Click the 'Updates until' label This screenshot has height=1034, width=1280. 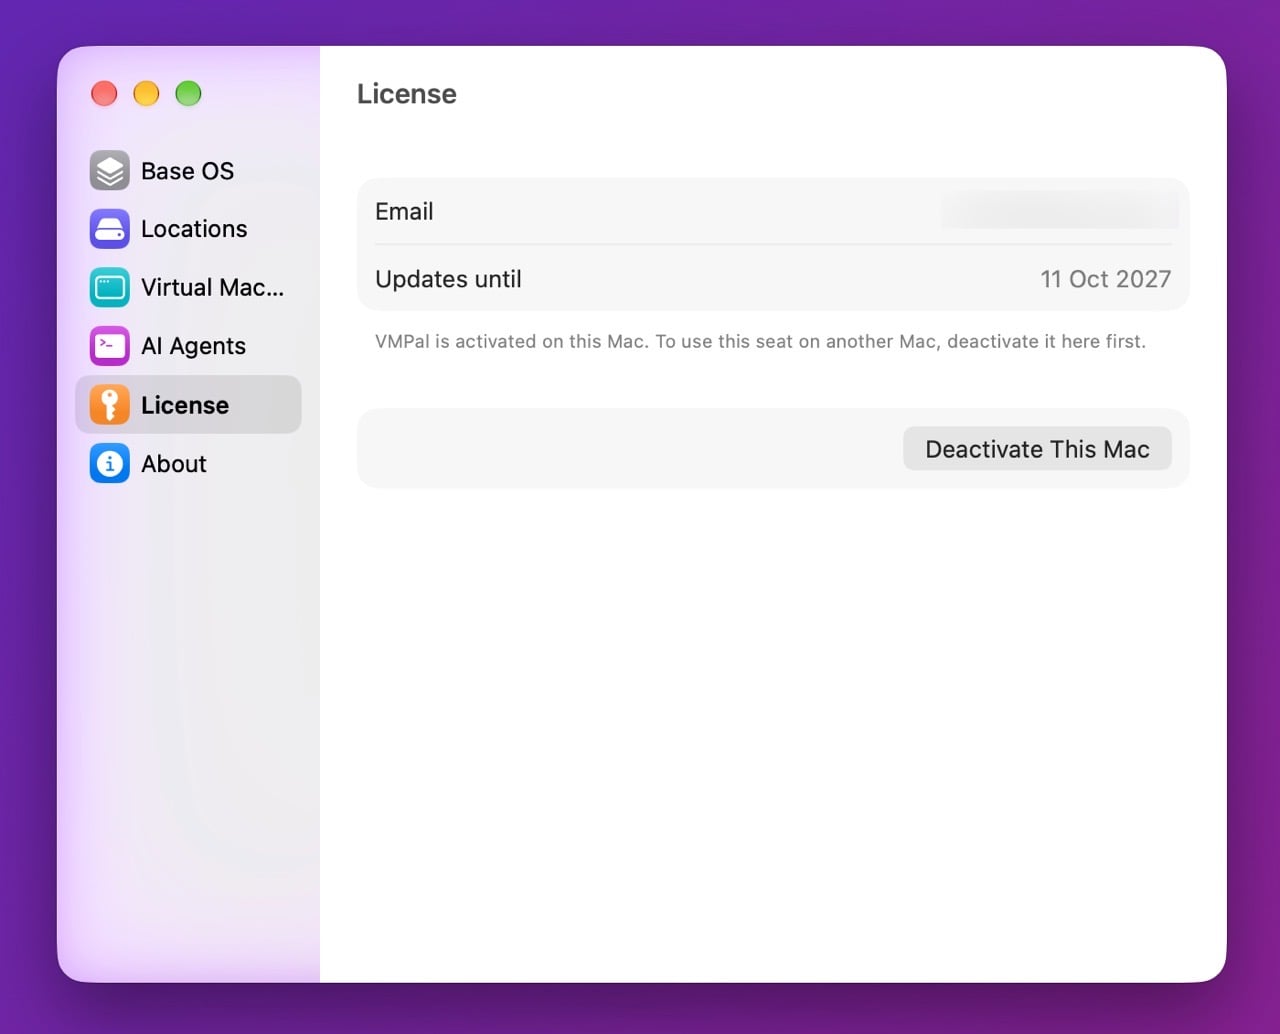click(x=448, y=279)
